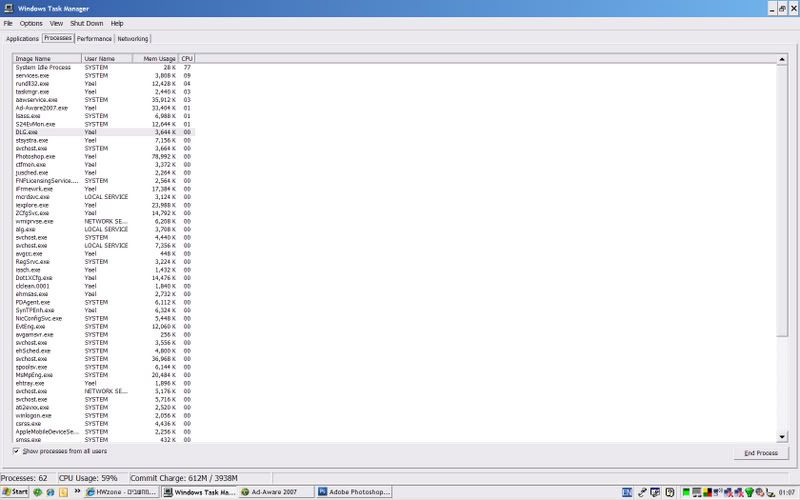Select the NicConfigSvc.exe process
This screenshot has width=800, height=500.
pyautogui.click(x=104, y=318)
